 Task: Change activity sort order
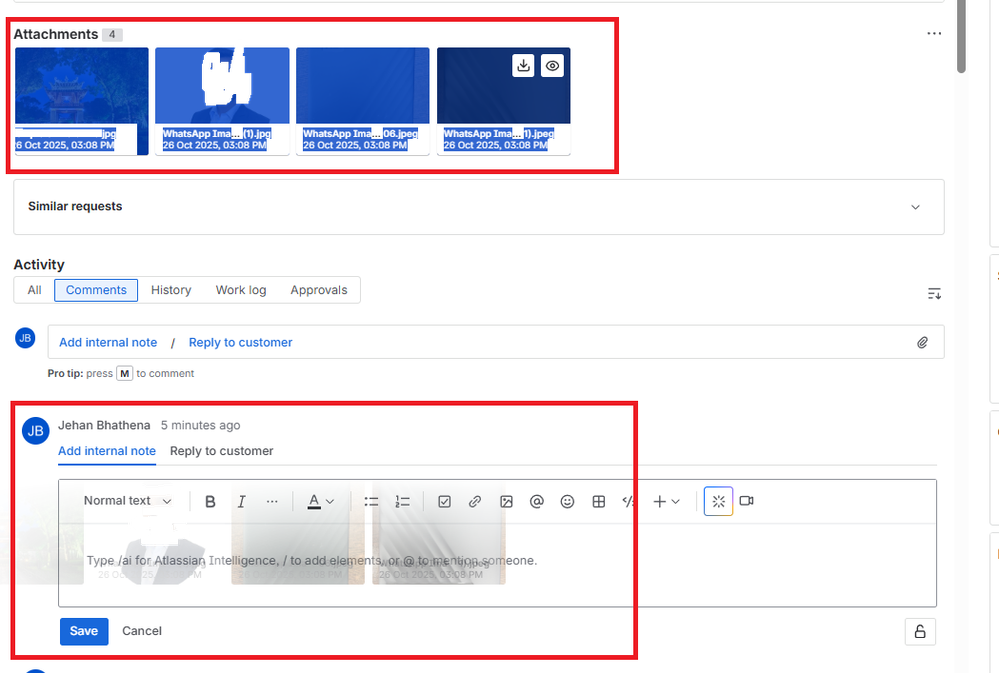click(x=934, y=294)
